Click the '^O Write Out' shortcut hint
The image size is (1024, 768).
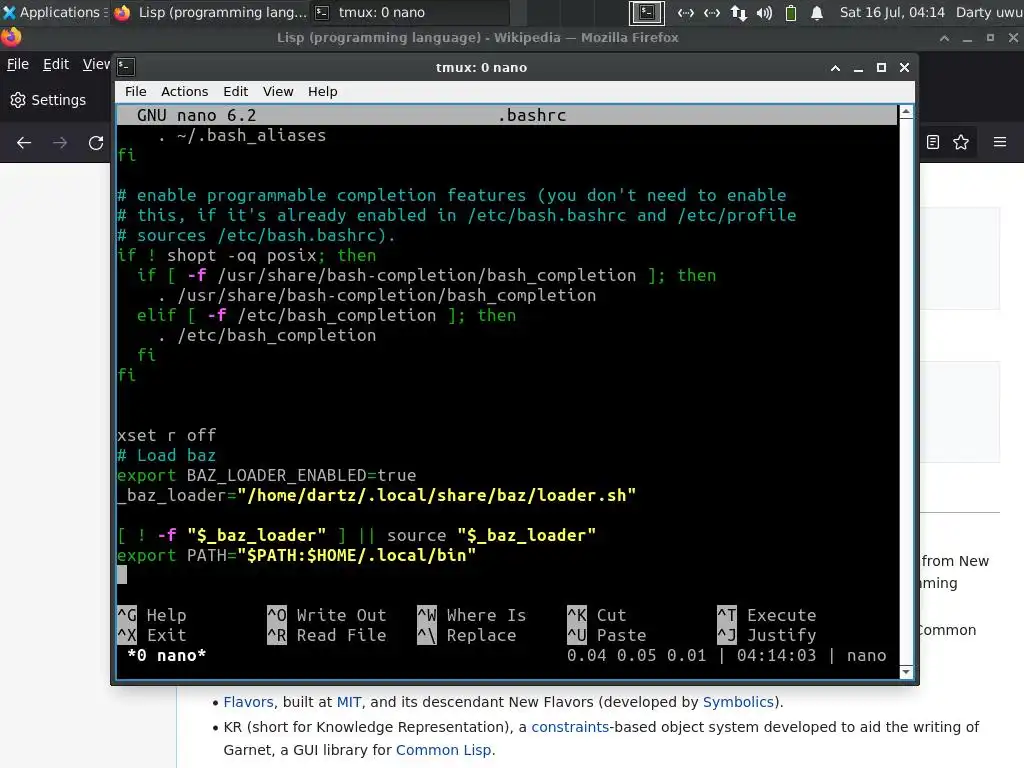coord(327,615)
